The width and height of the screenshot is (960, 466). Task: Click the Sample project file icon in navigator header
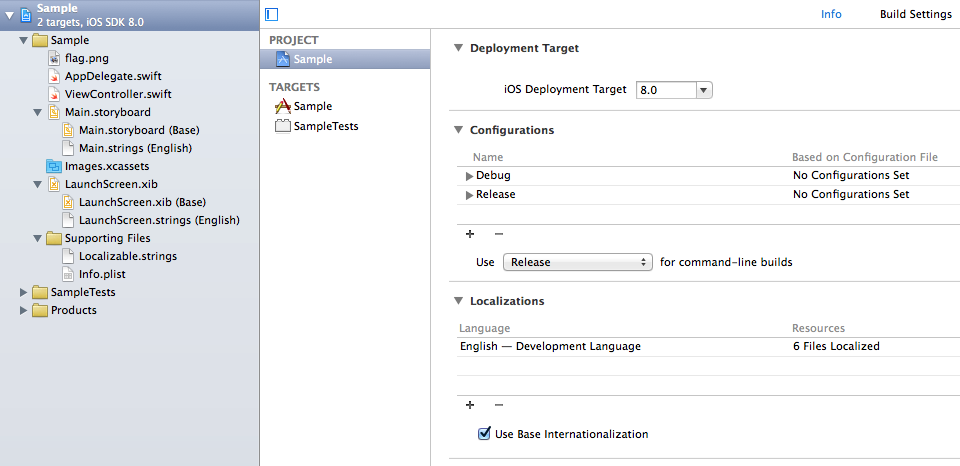26,15
